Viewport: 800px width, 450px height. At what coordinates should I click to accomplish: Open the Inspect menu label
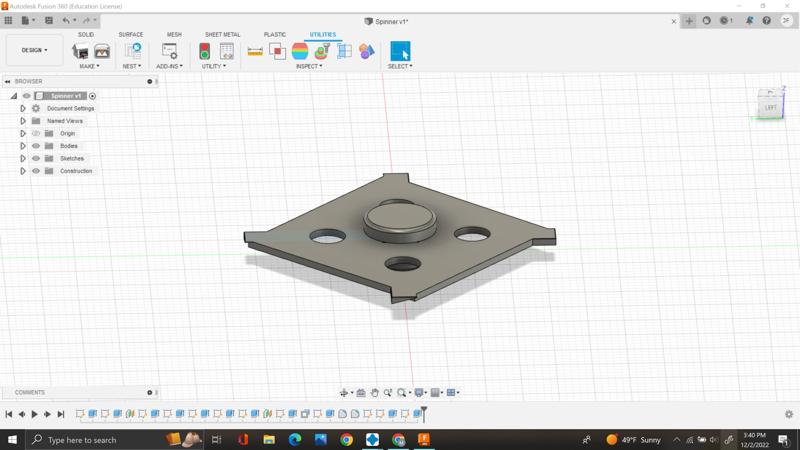click(x=309, y=66)
